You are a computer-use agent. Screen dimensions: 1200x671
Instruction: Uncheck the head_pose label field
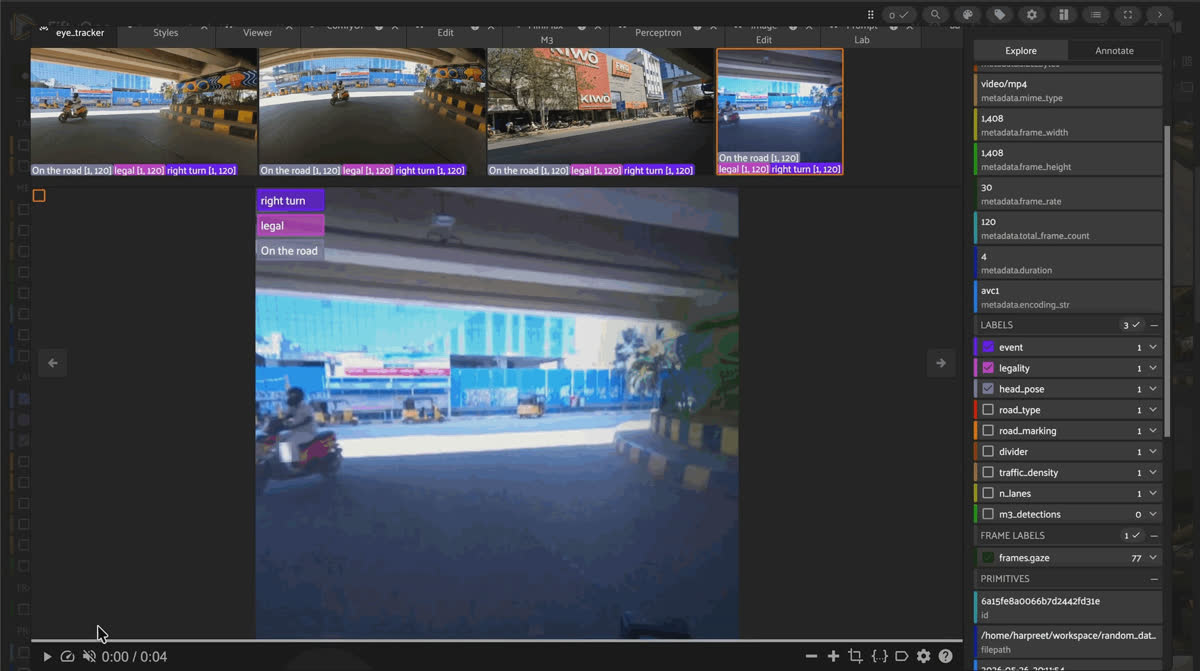tap(988, 389)
